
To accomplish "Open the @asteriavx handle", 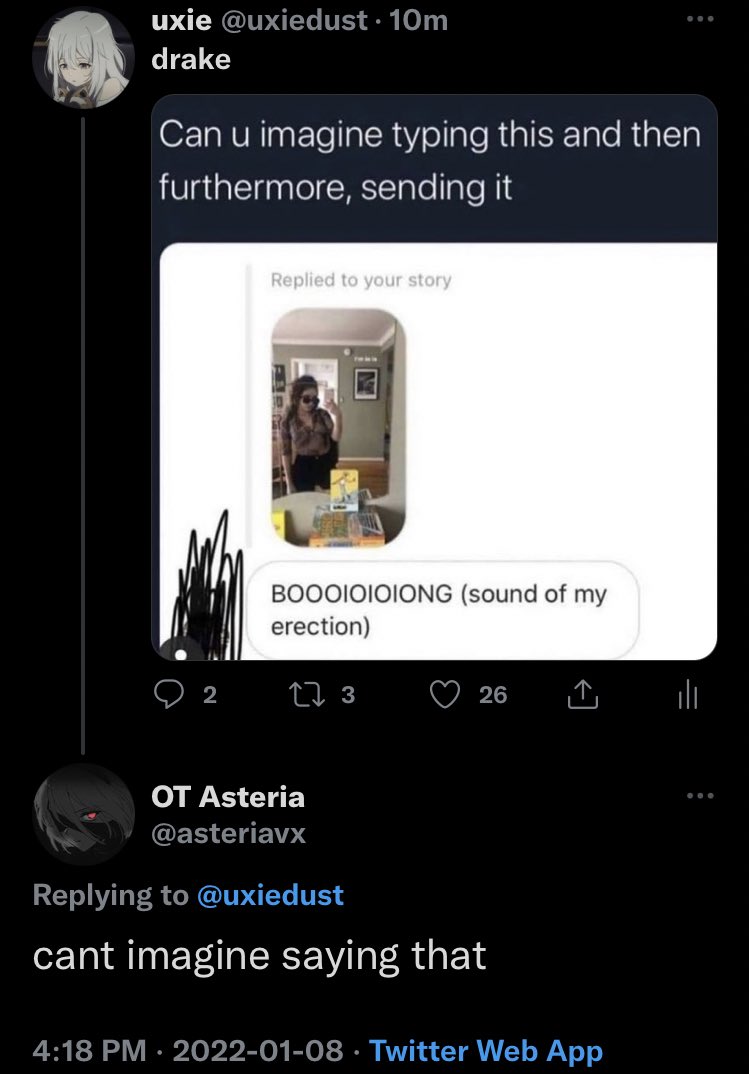I will [228, 832].
